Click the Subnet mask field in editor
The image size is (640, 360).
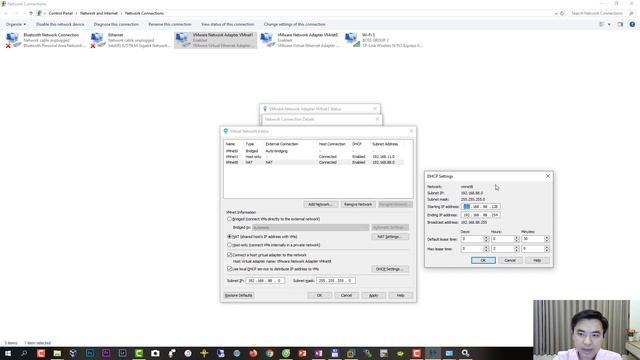pyautogui.click(x=336, y=281)
